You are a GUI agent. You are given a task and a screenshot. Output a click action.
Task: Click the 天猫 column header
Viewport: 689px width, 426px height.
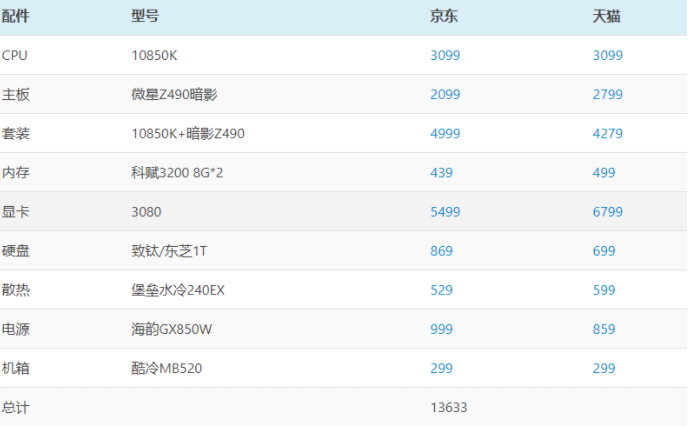pyautogui.click(x=607, y=17)
